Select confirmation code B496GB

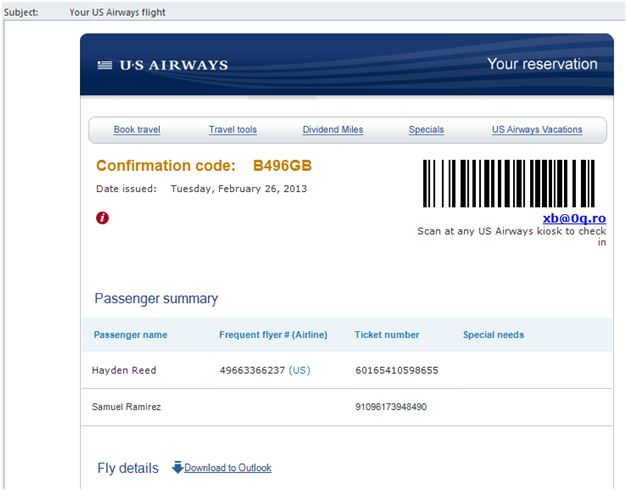[282, 166]
